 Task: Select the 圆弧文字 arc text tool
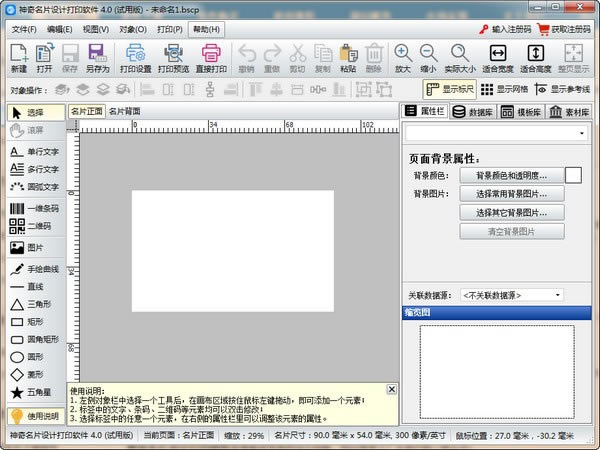[x=36, y=186]
